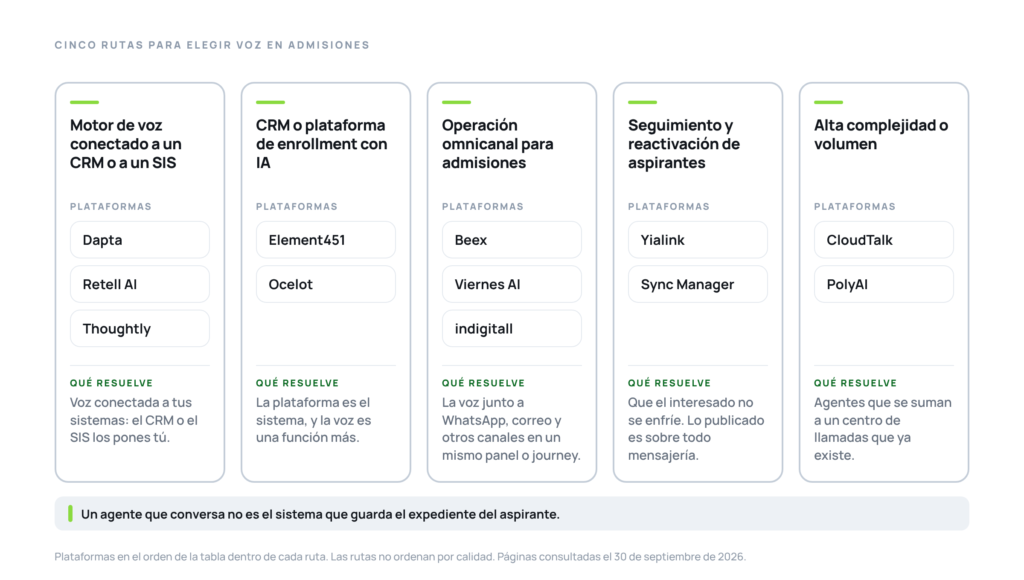Select the Beex platform chip
The image size is (1024, 580).
click(x=512, y=240)
